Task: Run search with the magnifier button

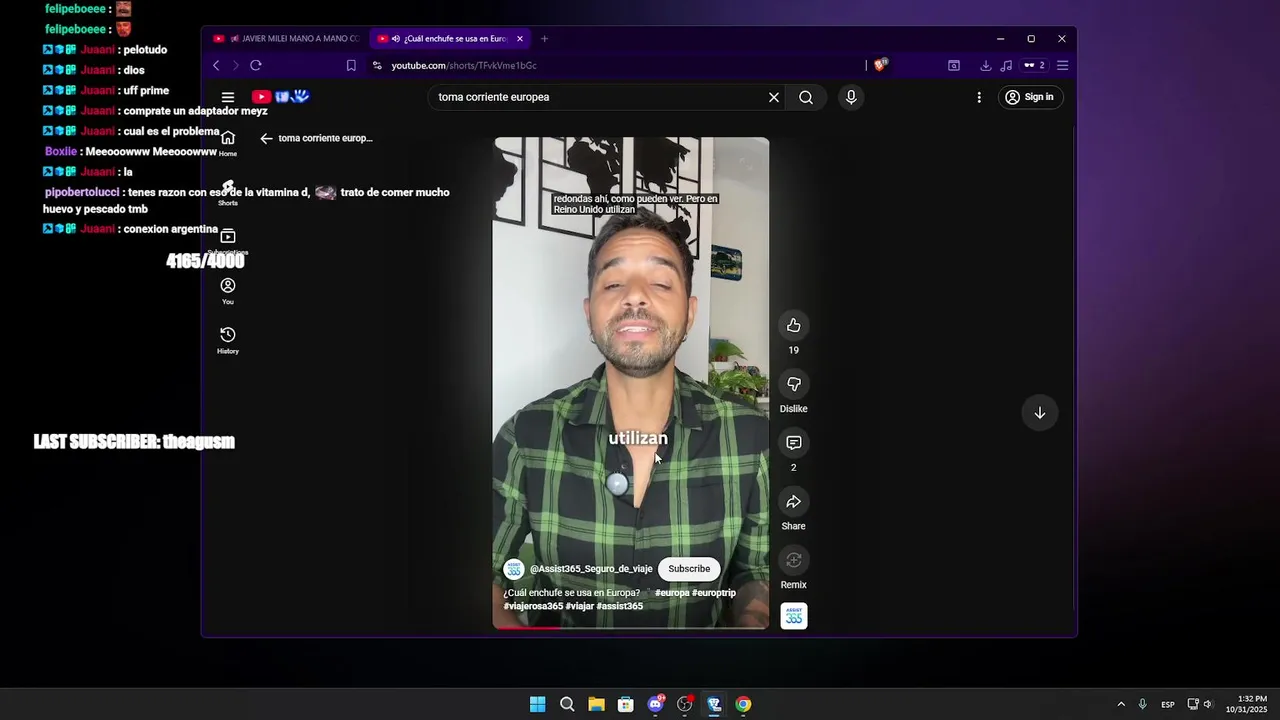Action: [x=806, y=97]
